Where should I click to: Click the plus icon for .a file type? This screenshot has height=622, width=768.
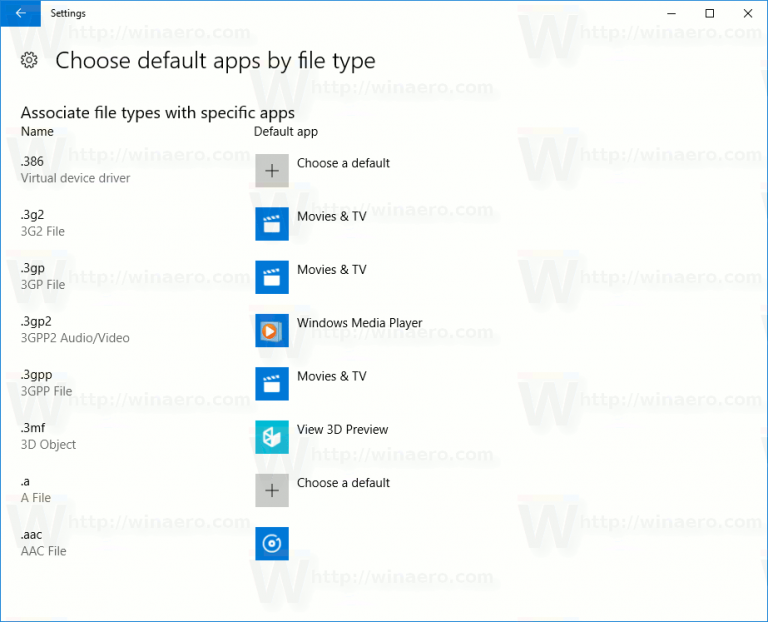(272, 490)
